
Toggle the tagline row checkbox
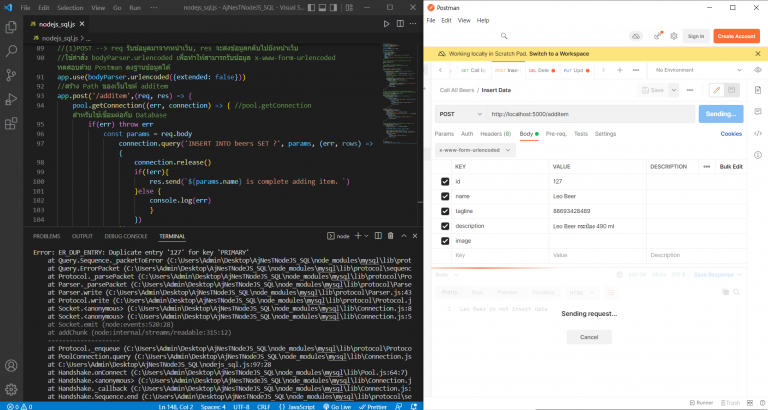tap(445, 211)
